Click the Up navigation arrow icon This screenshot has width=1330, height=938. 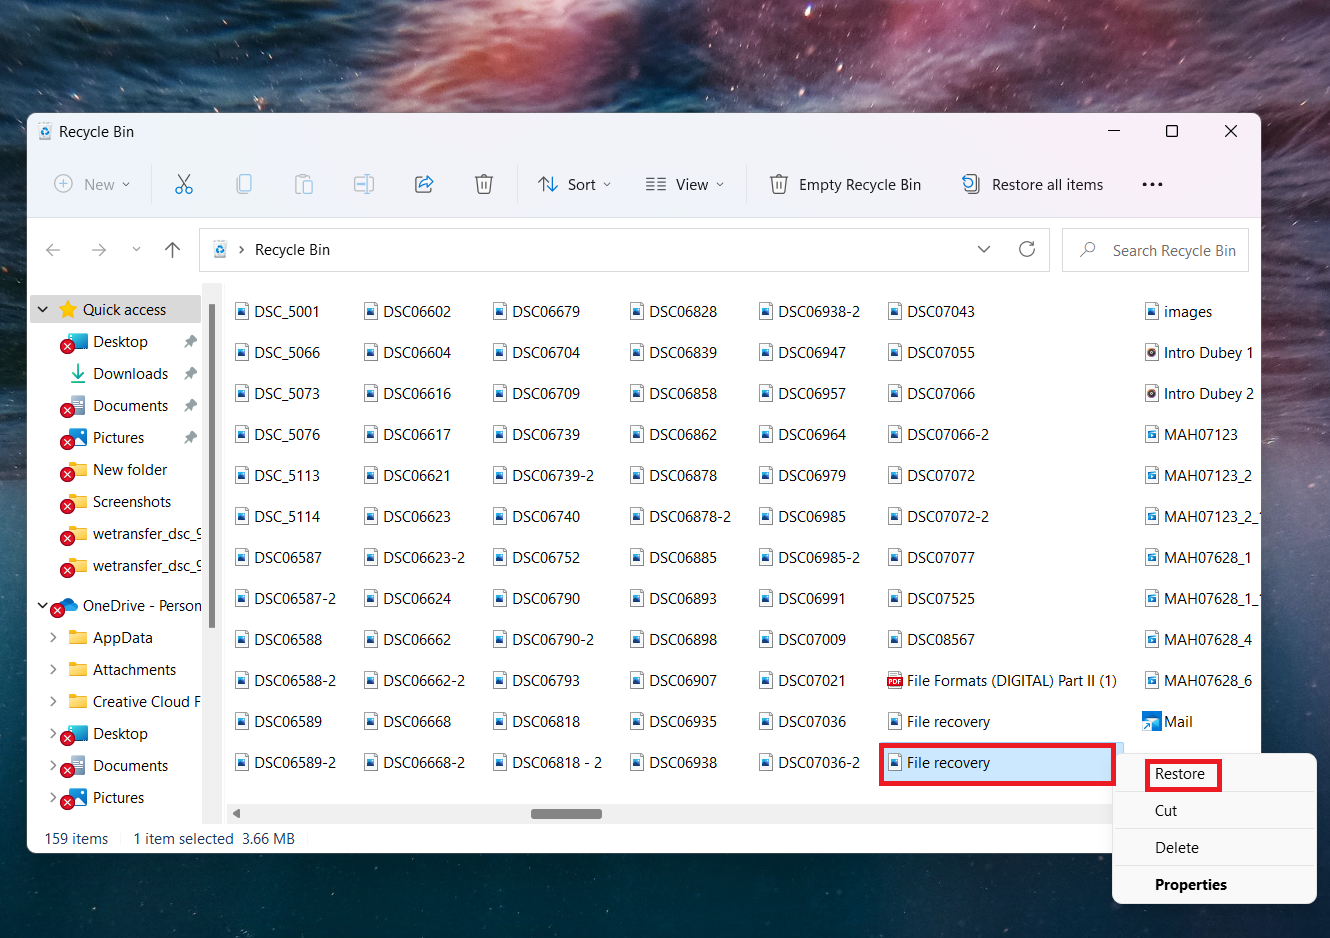click(172, 249)
